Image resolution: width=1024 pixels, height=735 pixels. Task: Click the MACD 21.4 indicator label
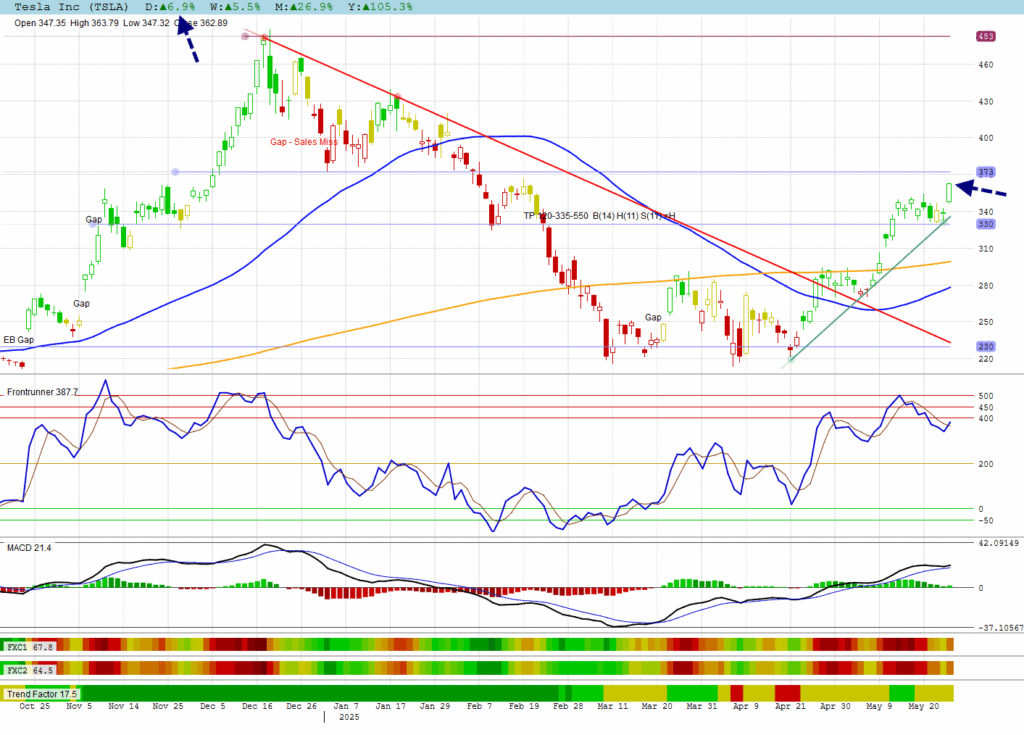tap(29, 547)
